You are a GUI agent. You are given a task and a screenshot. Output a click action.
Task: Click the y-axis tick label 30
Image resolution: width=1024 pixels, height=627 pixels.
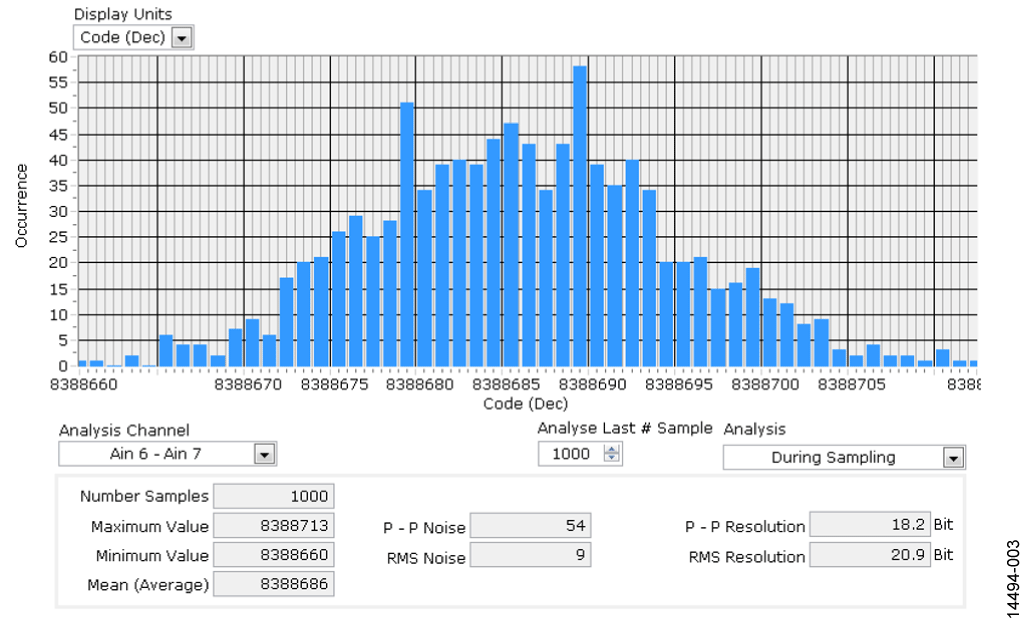click(58, 212)
